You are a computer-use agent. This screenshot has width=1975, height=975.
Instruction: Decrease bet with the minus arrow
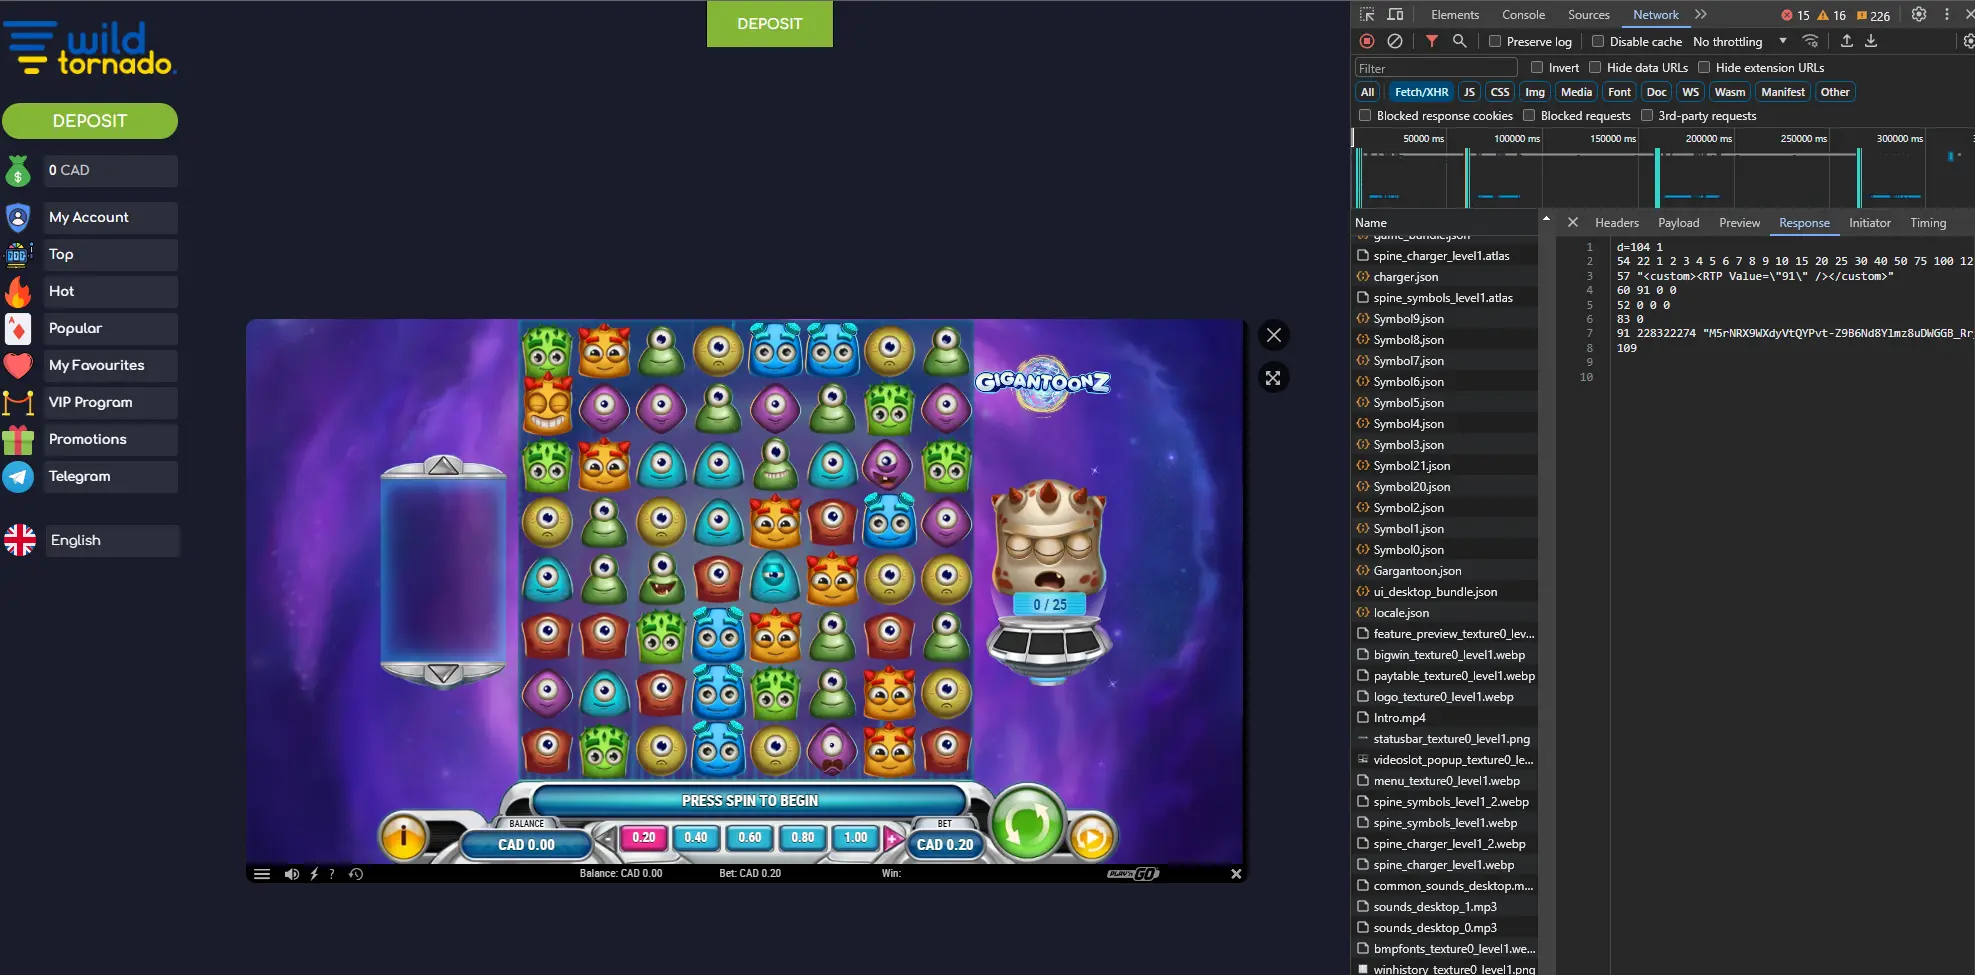[x=606, y=839]
